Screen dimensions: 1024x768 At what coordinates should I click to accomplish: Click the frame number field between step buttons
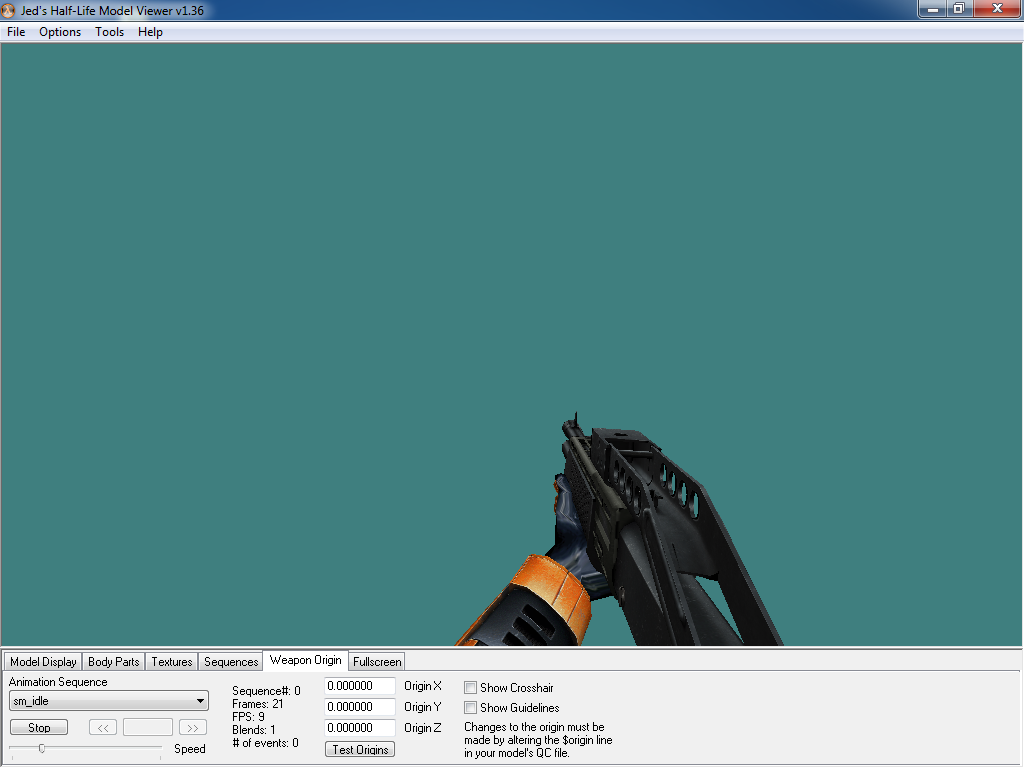click(148, 728)
